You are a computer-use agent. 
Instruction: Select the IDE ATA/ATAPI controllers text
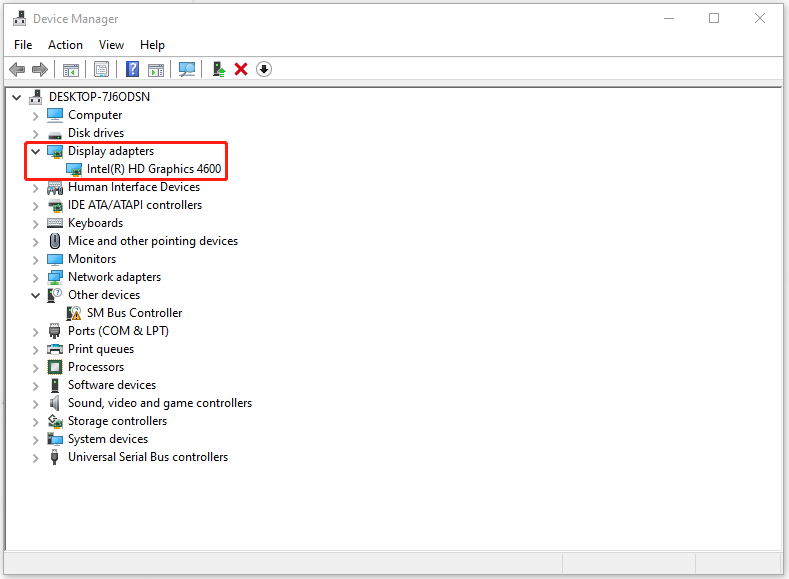(135, 205)
